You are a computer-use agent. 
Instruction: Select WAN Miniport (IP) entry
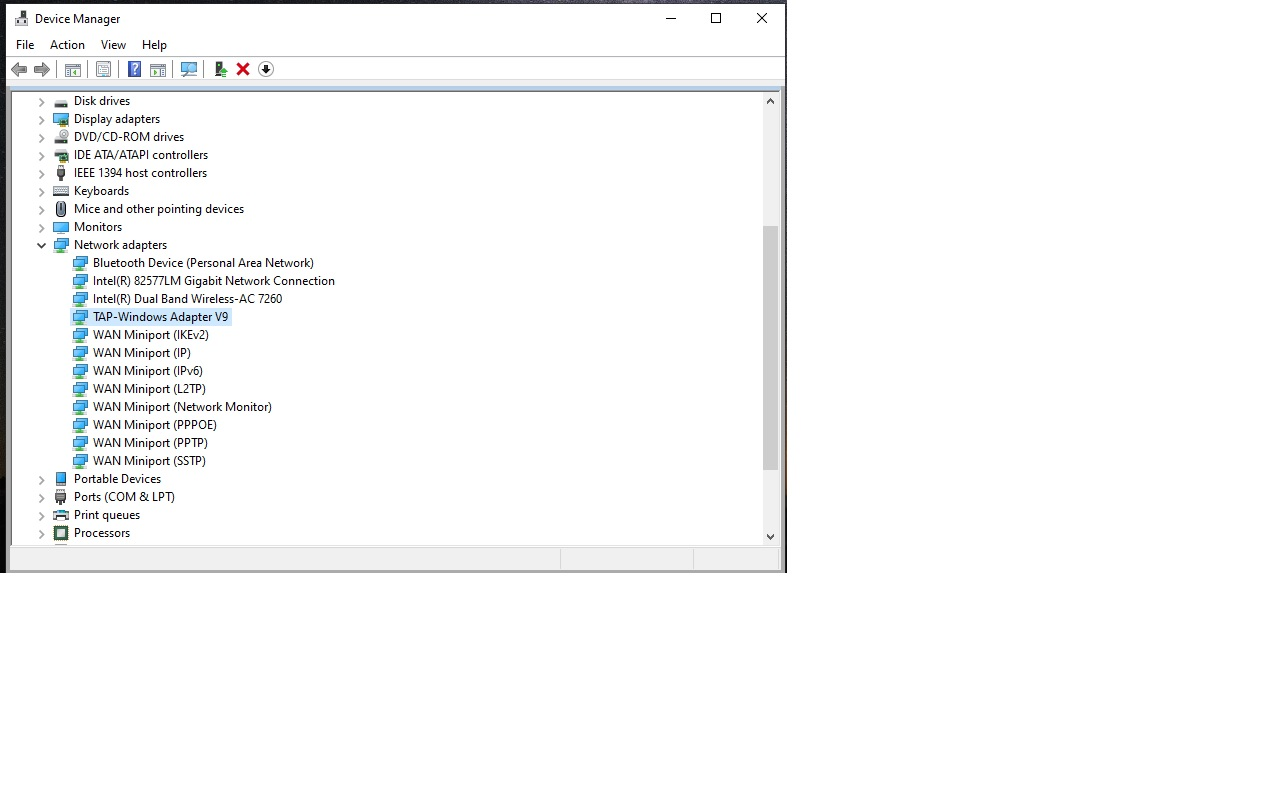[x=142, y=353]
